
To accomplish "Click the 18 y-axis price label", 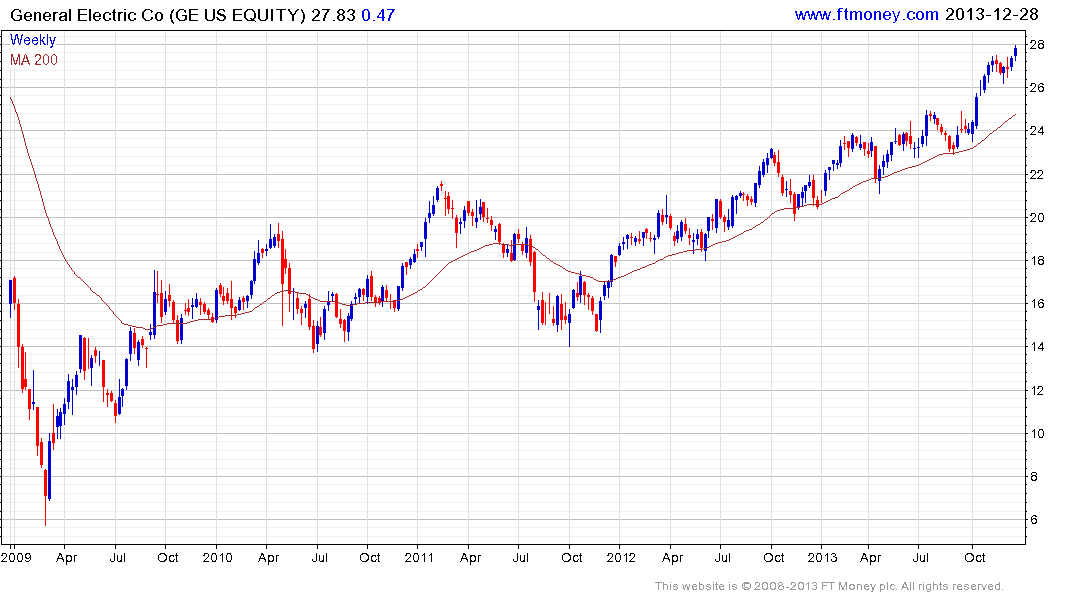I will click(x=1037, y=261).
